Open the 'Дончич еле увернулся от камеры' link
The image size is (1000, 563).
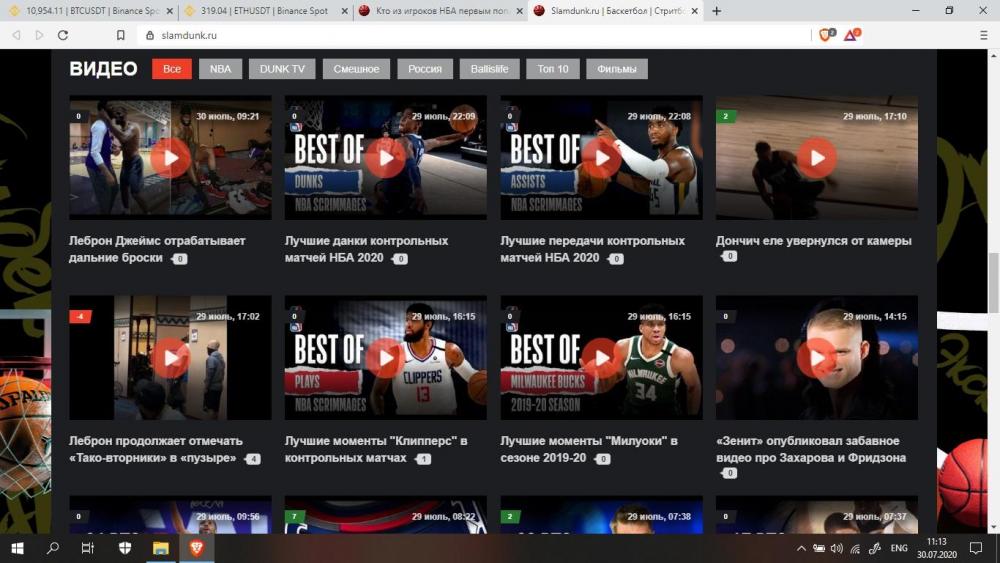[813, 241]
